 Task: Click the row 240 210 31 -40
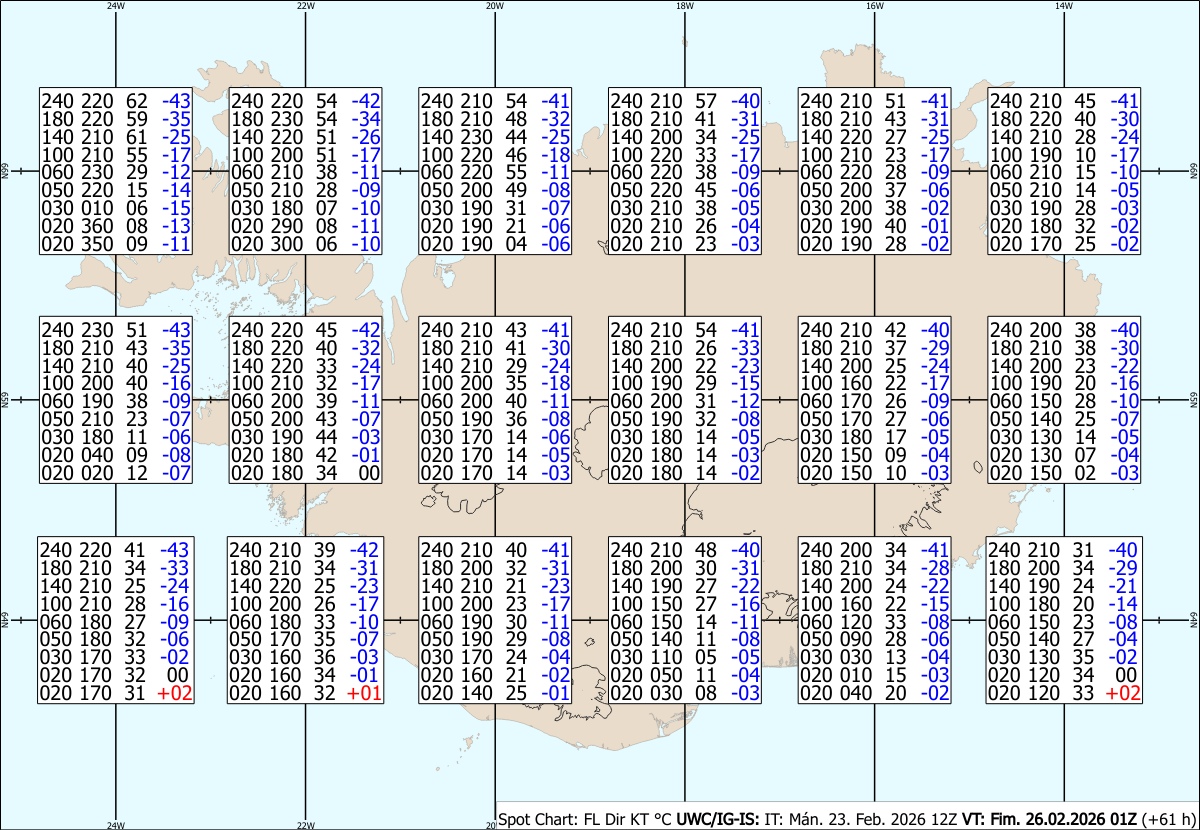1063,549
